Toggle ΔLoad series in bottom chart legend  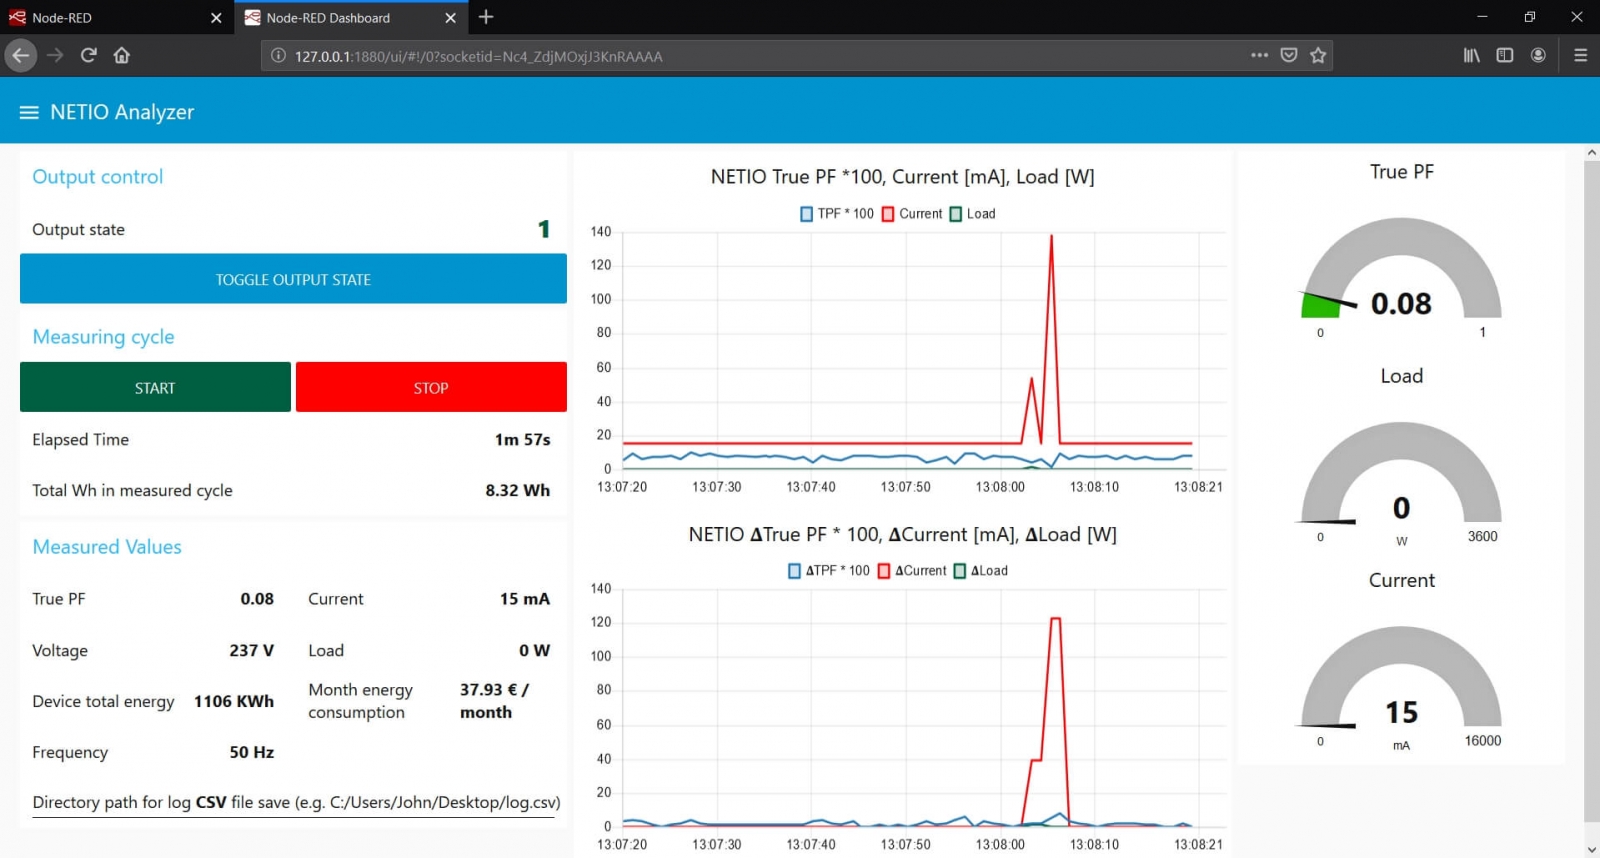[981, 571]
